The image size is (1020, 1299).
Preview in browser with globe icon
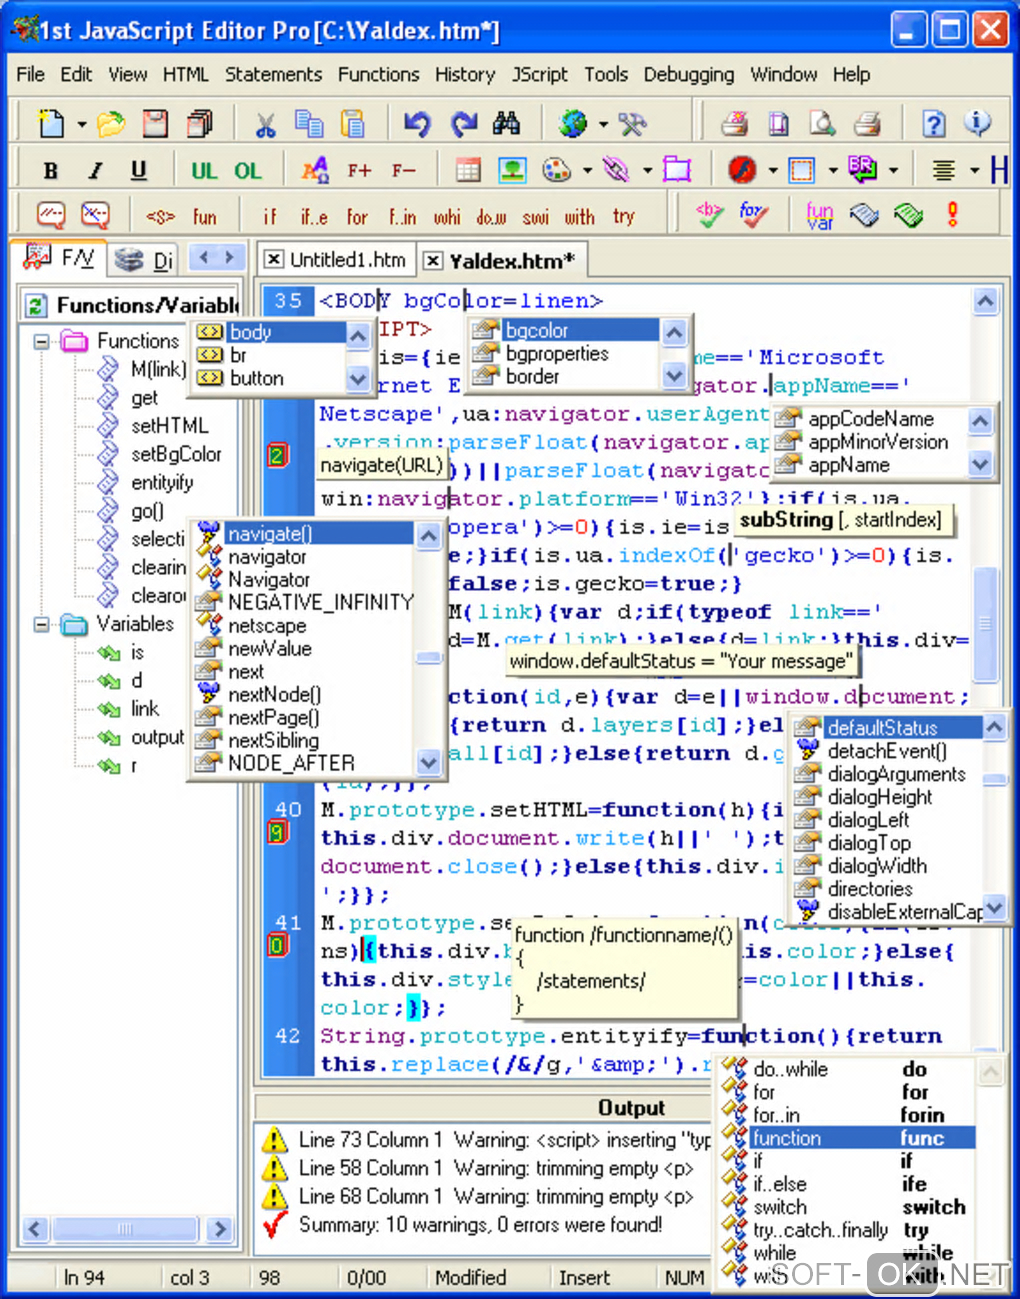click(x=573, y=123)
